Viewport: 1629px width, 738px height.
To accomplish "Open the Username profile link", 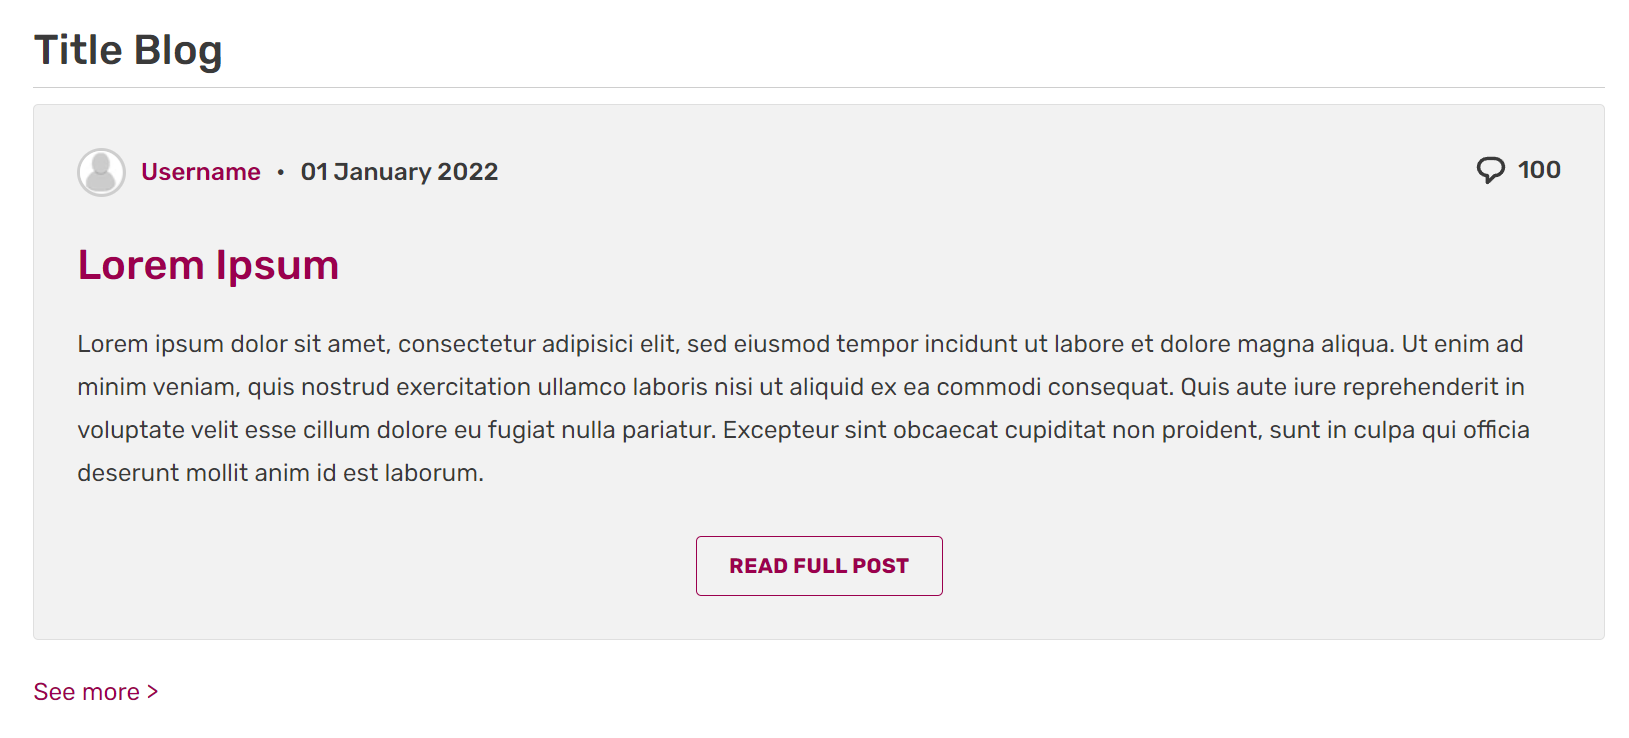I will [200, 172].
